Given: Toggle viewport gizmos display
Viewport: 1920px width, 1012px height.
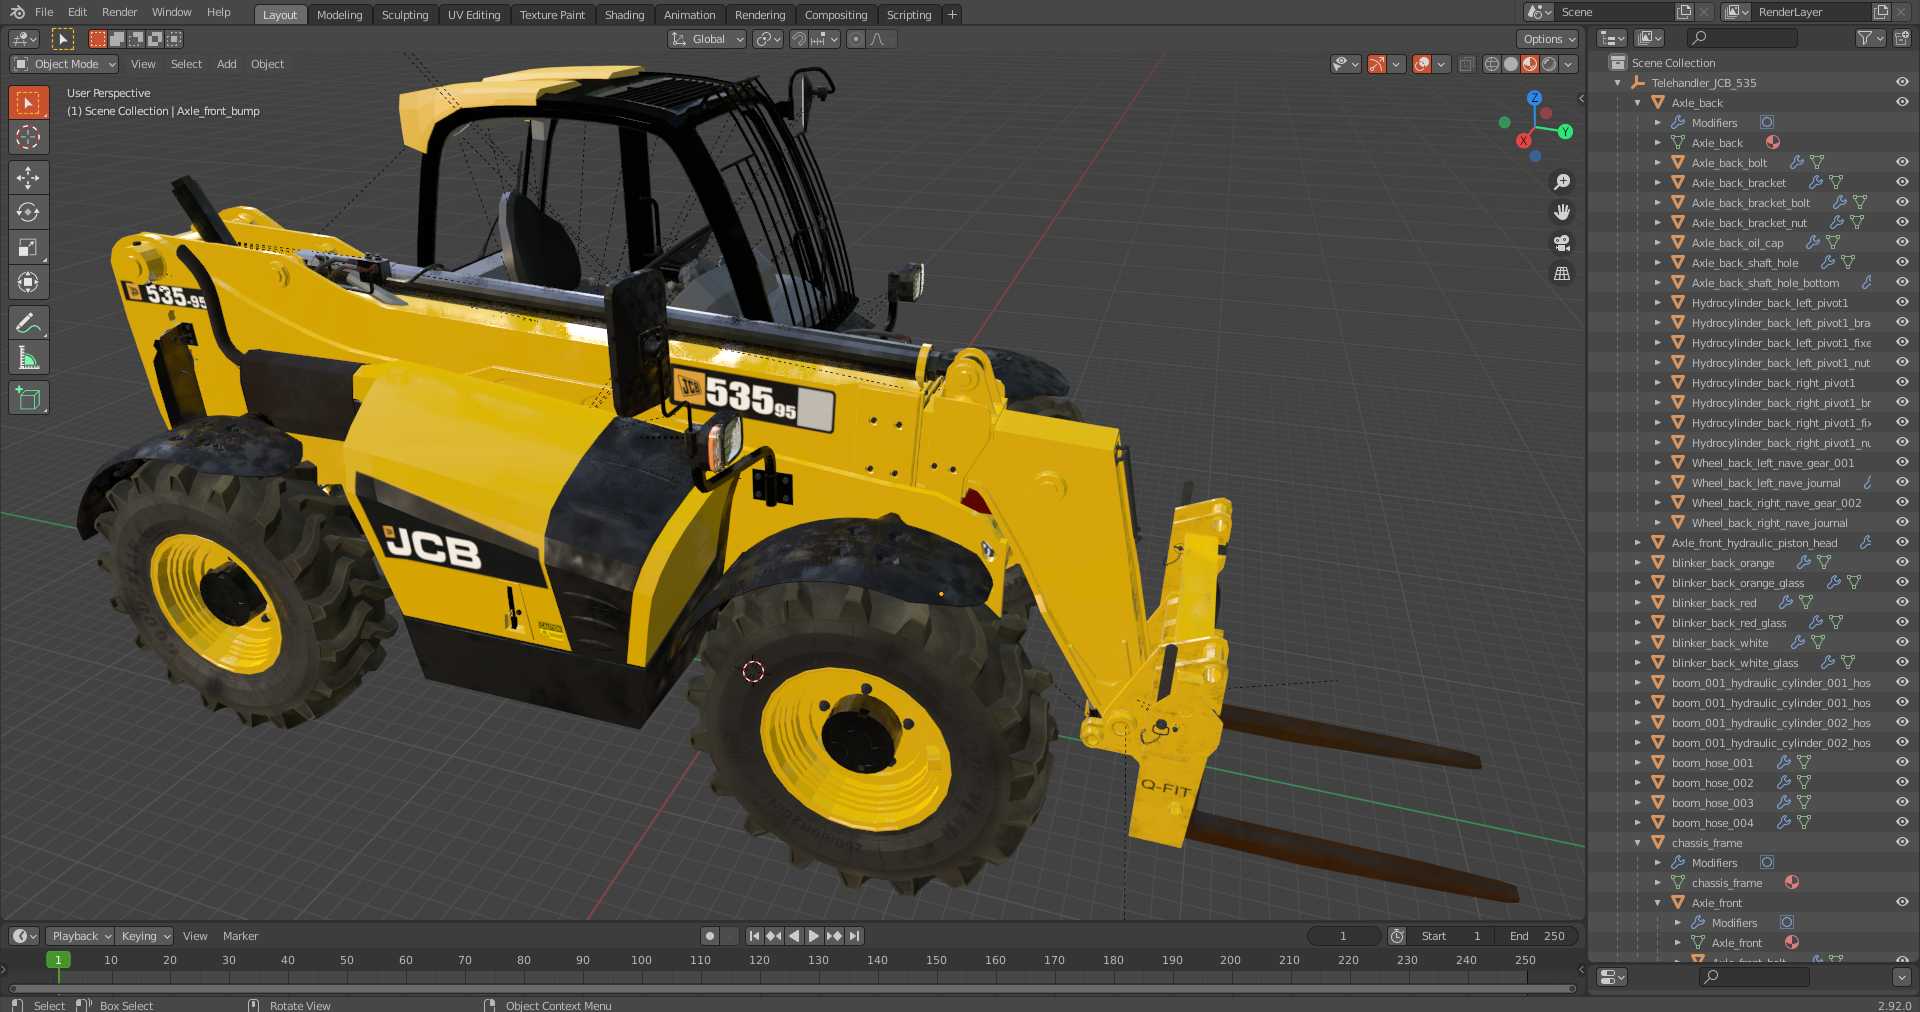Looking at the screenshot, I should coord(1377,64).
